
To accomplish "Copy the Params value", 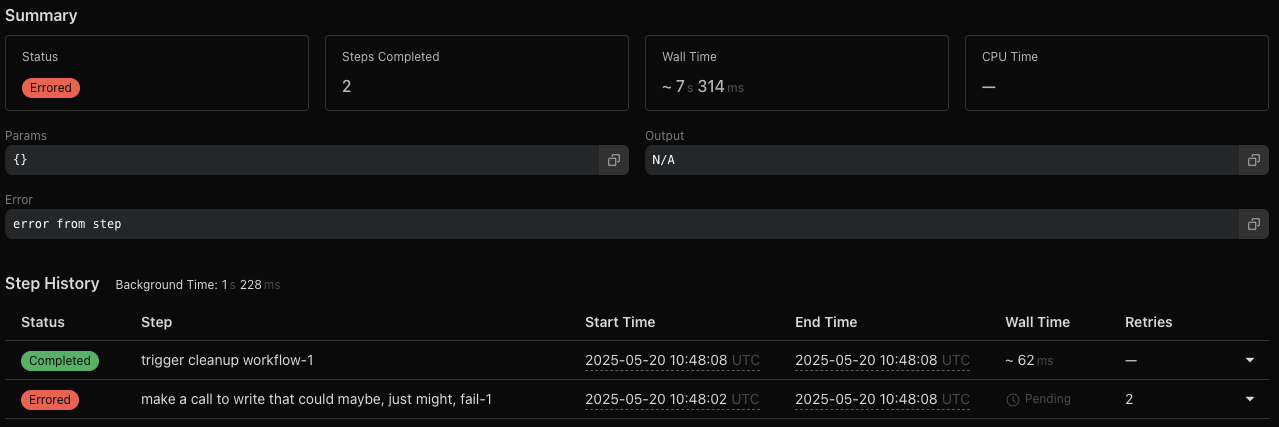I will pos(614,160).
